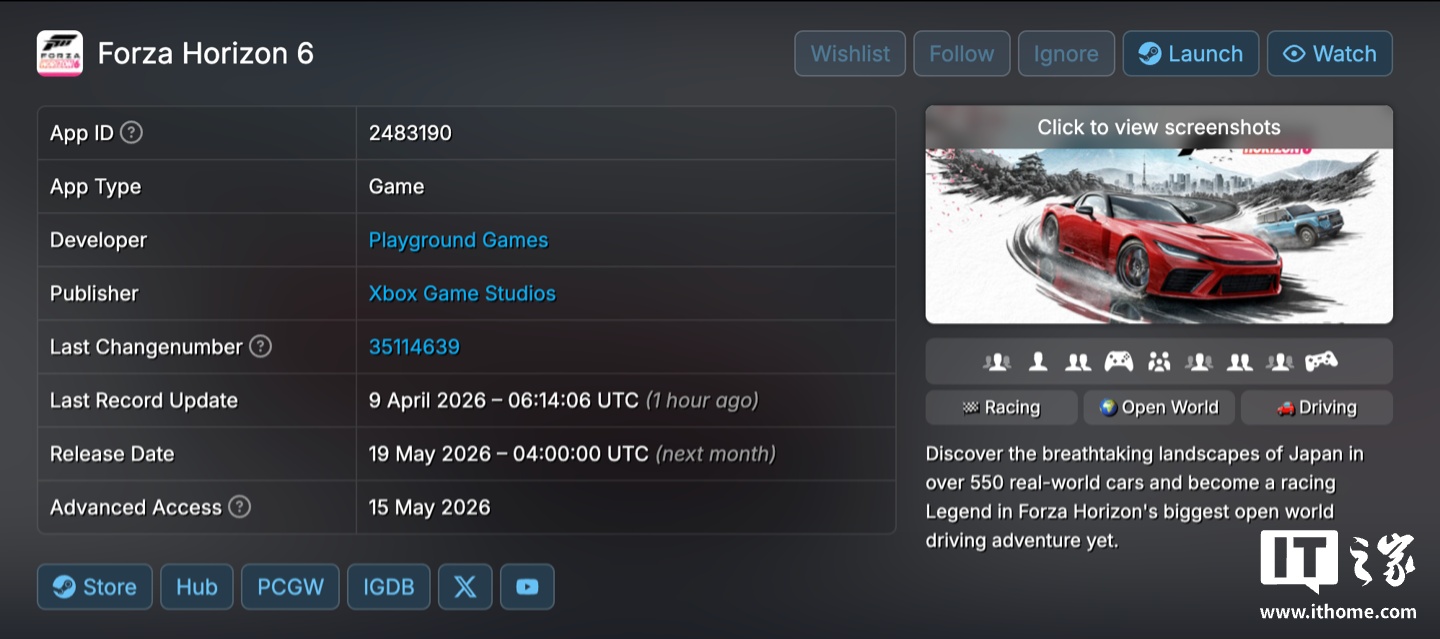Click the family sharing group icon
This screenshot has width=1440, height=639.
pyautogui.click(x=1159, y=362)
